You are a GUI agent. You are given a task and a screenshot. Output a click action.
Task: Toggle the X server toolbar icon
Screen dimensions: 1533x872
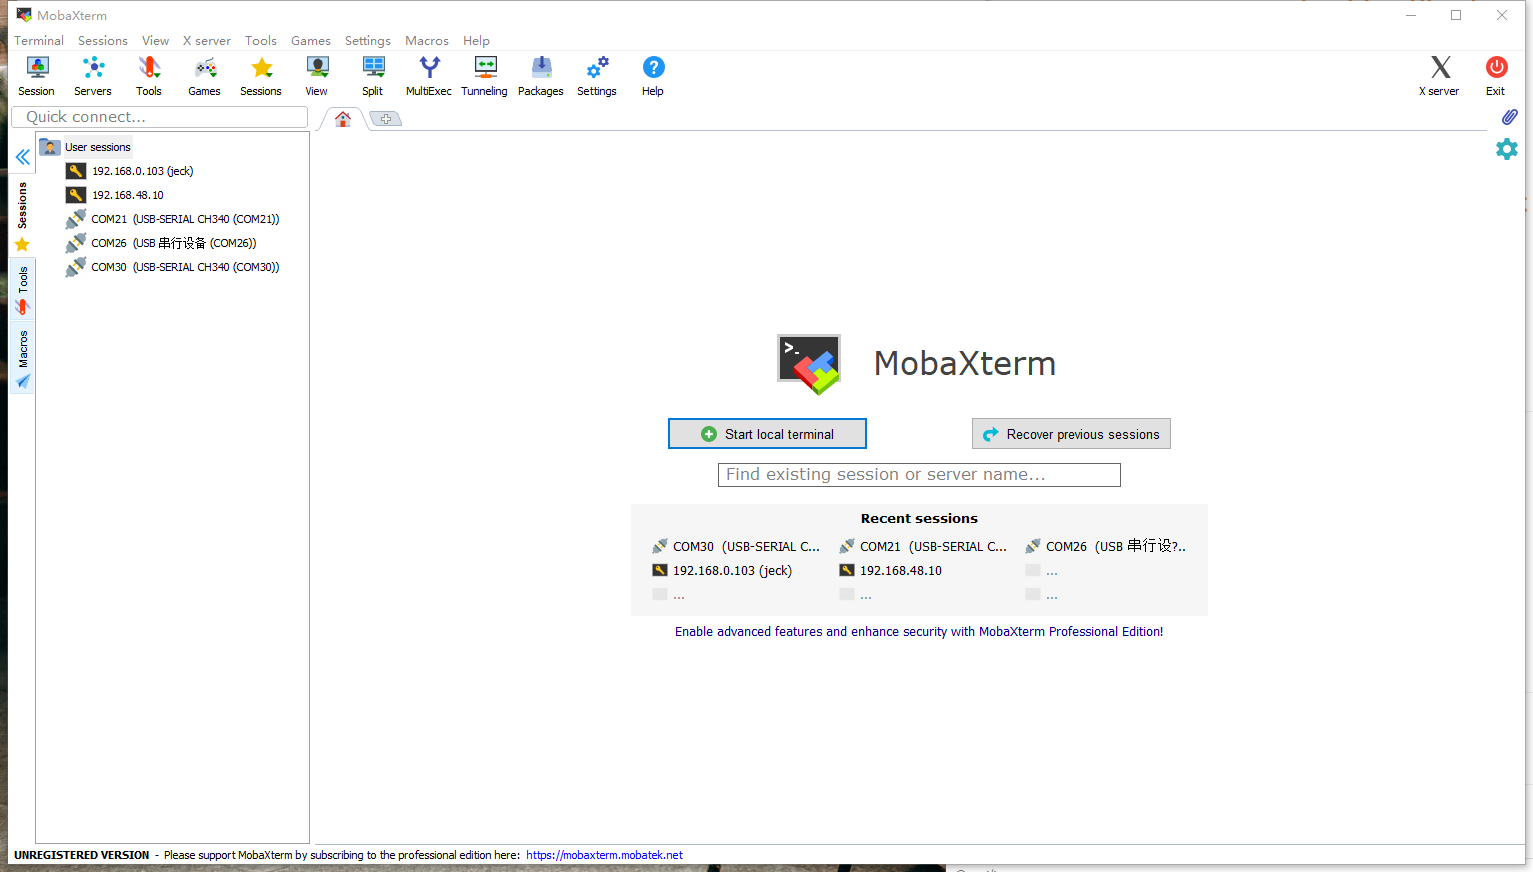1439,76
